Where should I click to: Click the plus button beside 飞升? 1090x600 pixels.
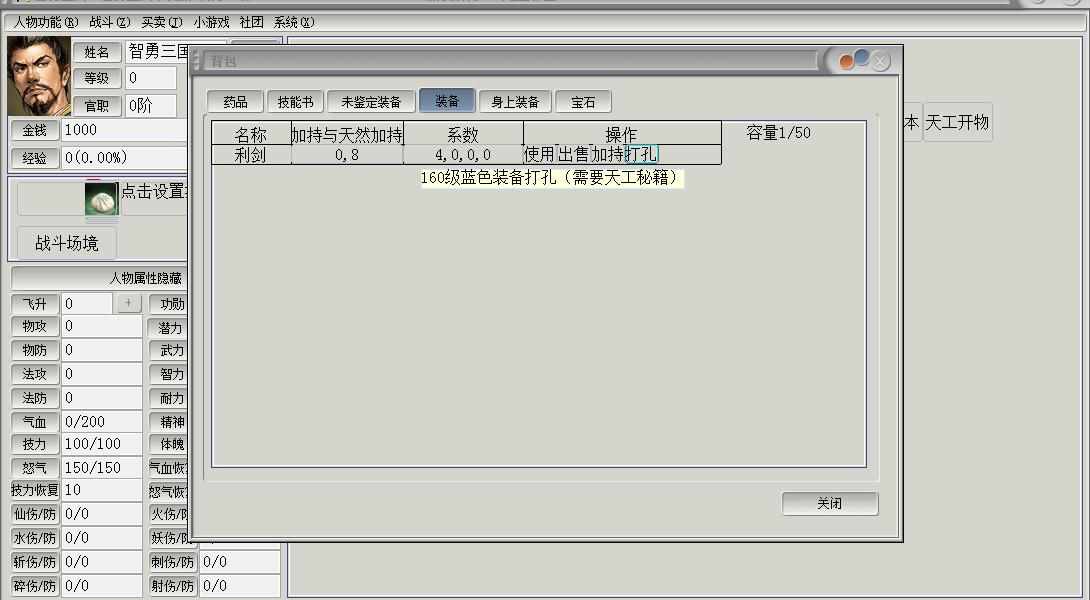click(128, 303)
